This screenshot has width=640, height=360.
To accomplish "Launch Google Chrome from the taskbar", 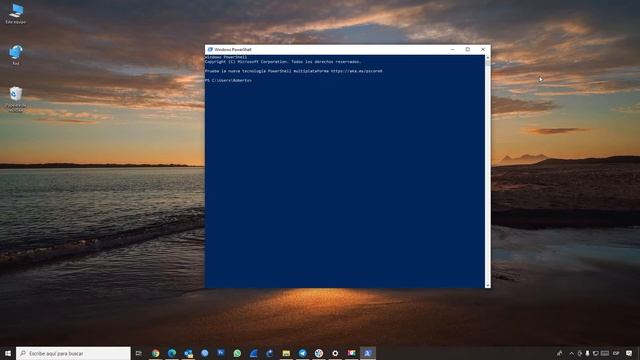I will click(x=156, y=353).
